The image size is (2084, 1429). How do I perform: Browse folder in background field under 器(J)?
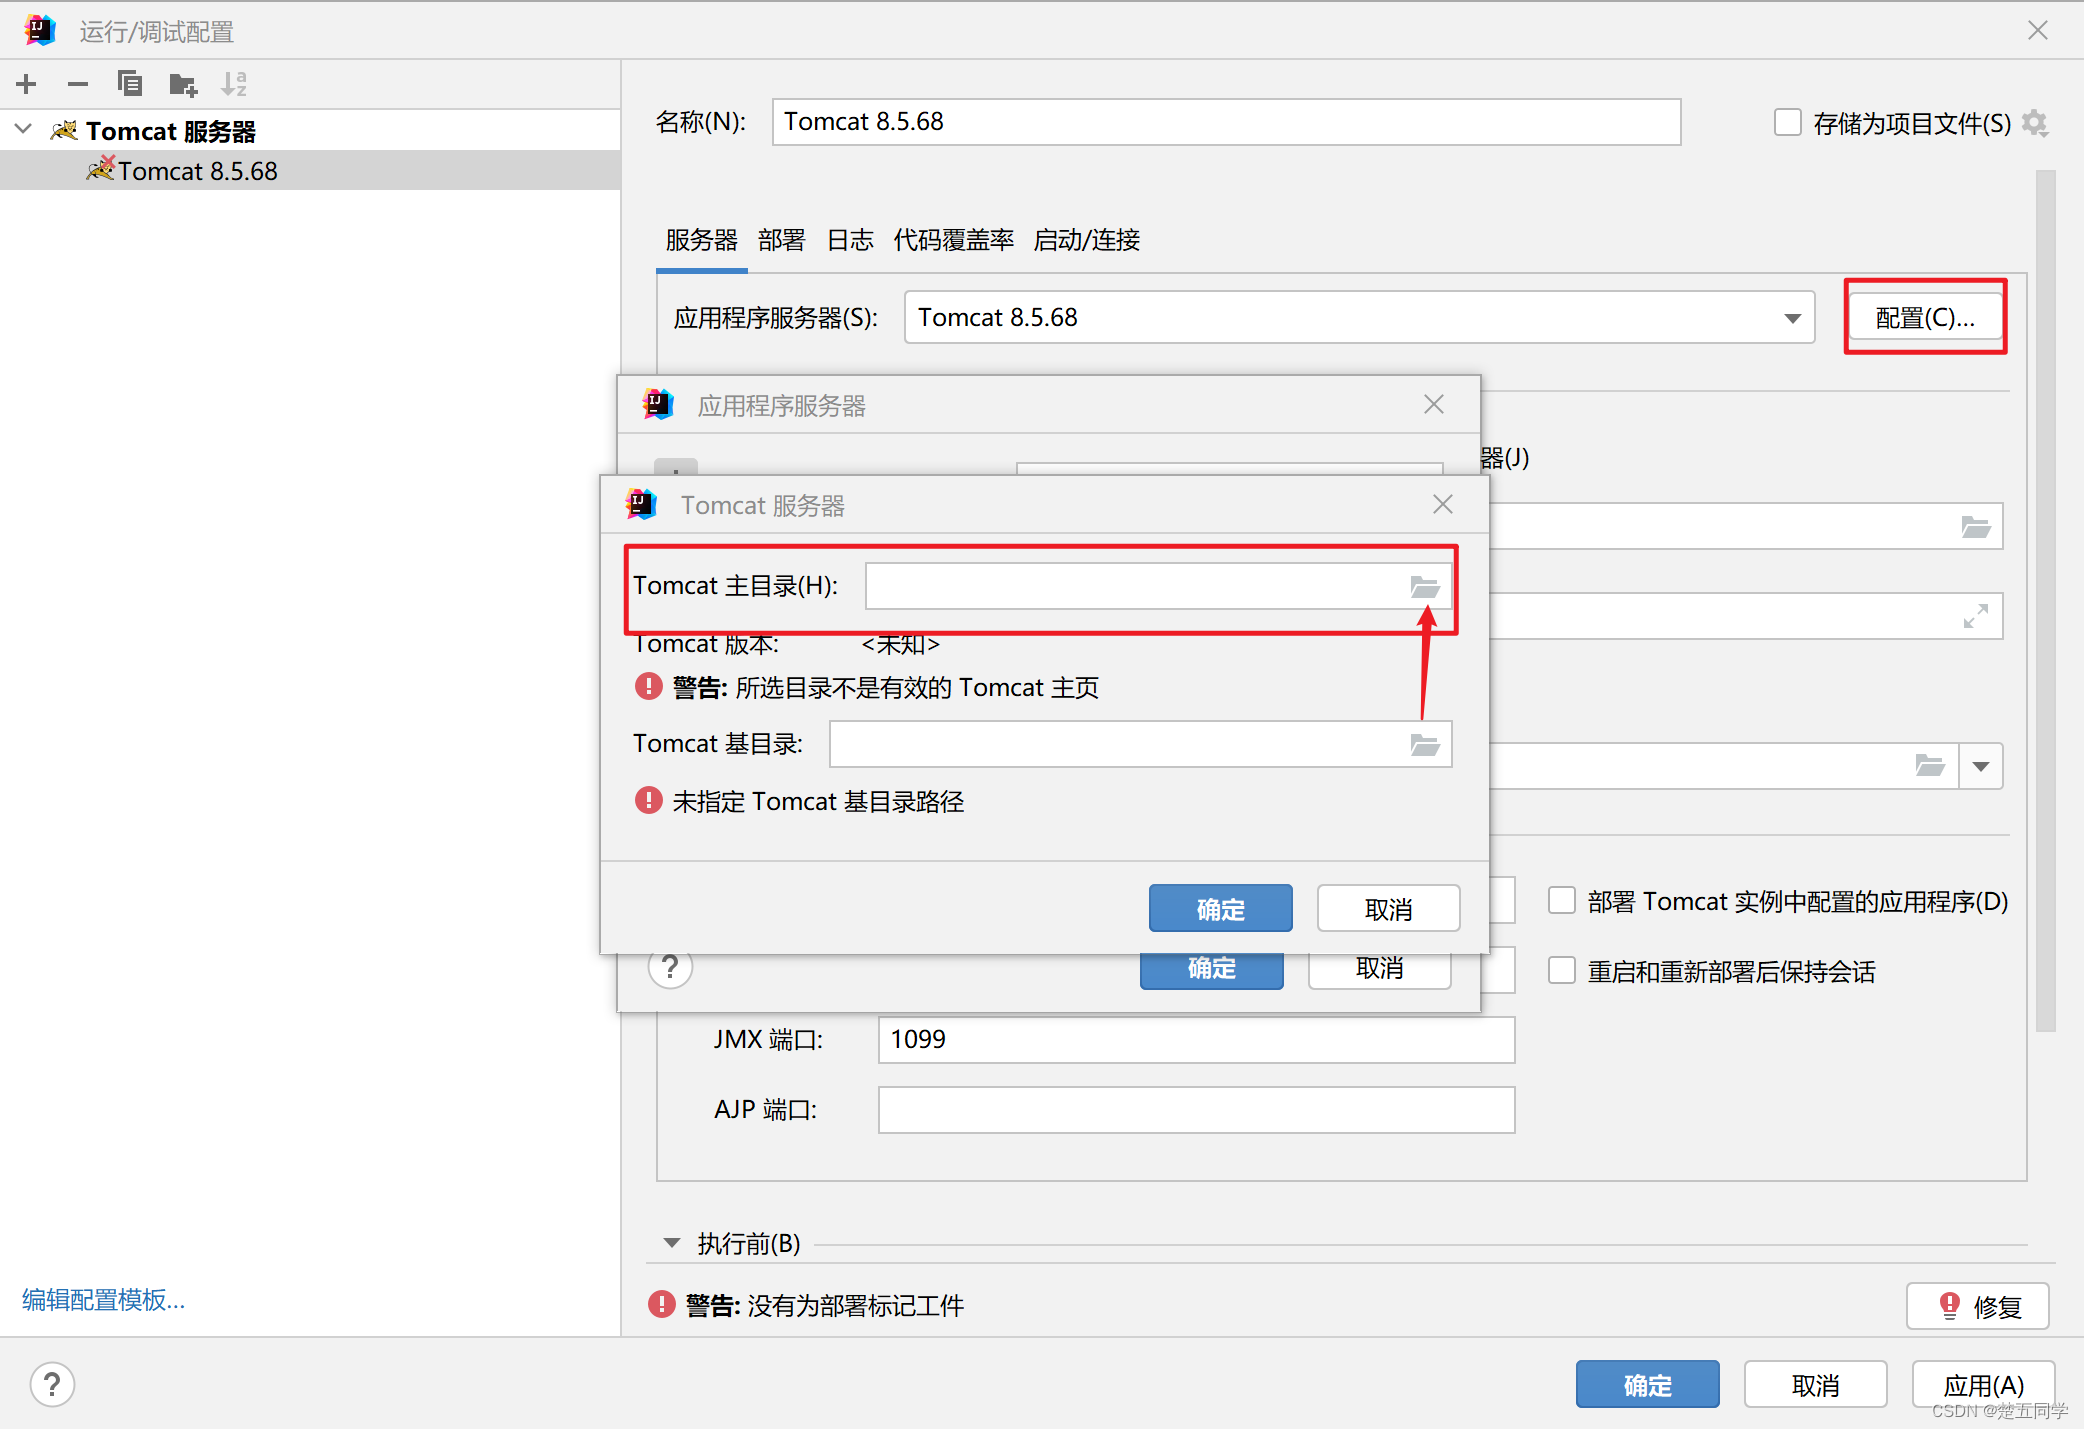(x=1975, y=527)
